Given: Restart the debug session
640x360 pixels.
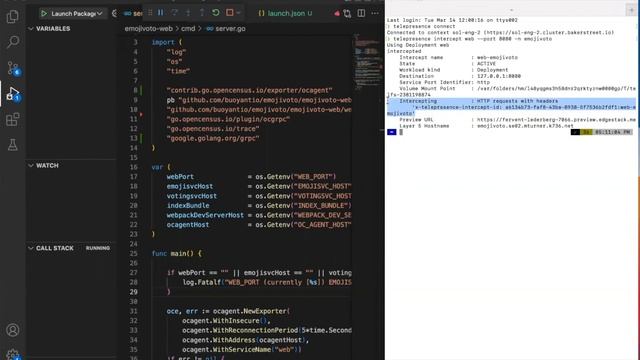Looking at the screenshot, I should click(x=216, y=13).
